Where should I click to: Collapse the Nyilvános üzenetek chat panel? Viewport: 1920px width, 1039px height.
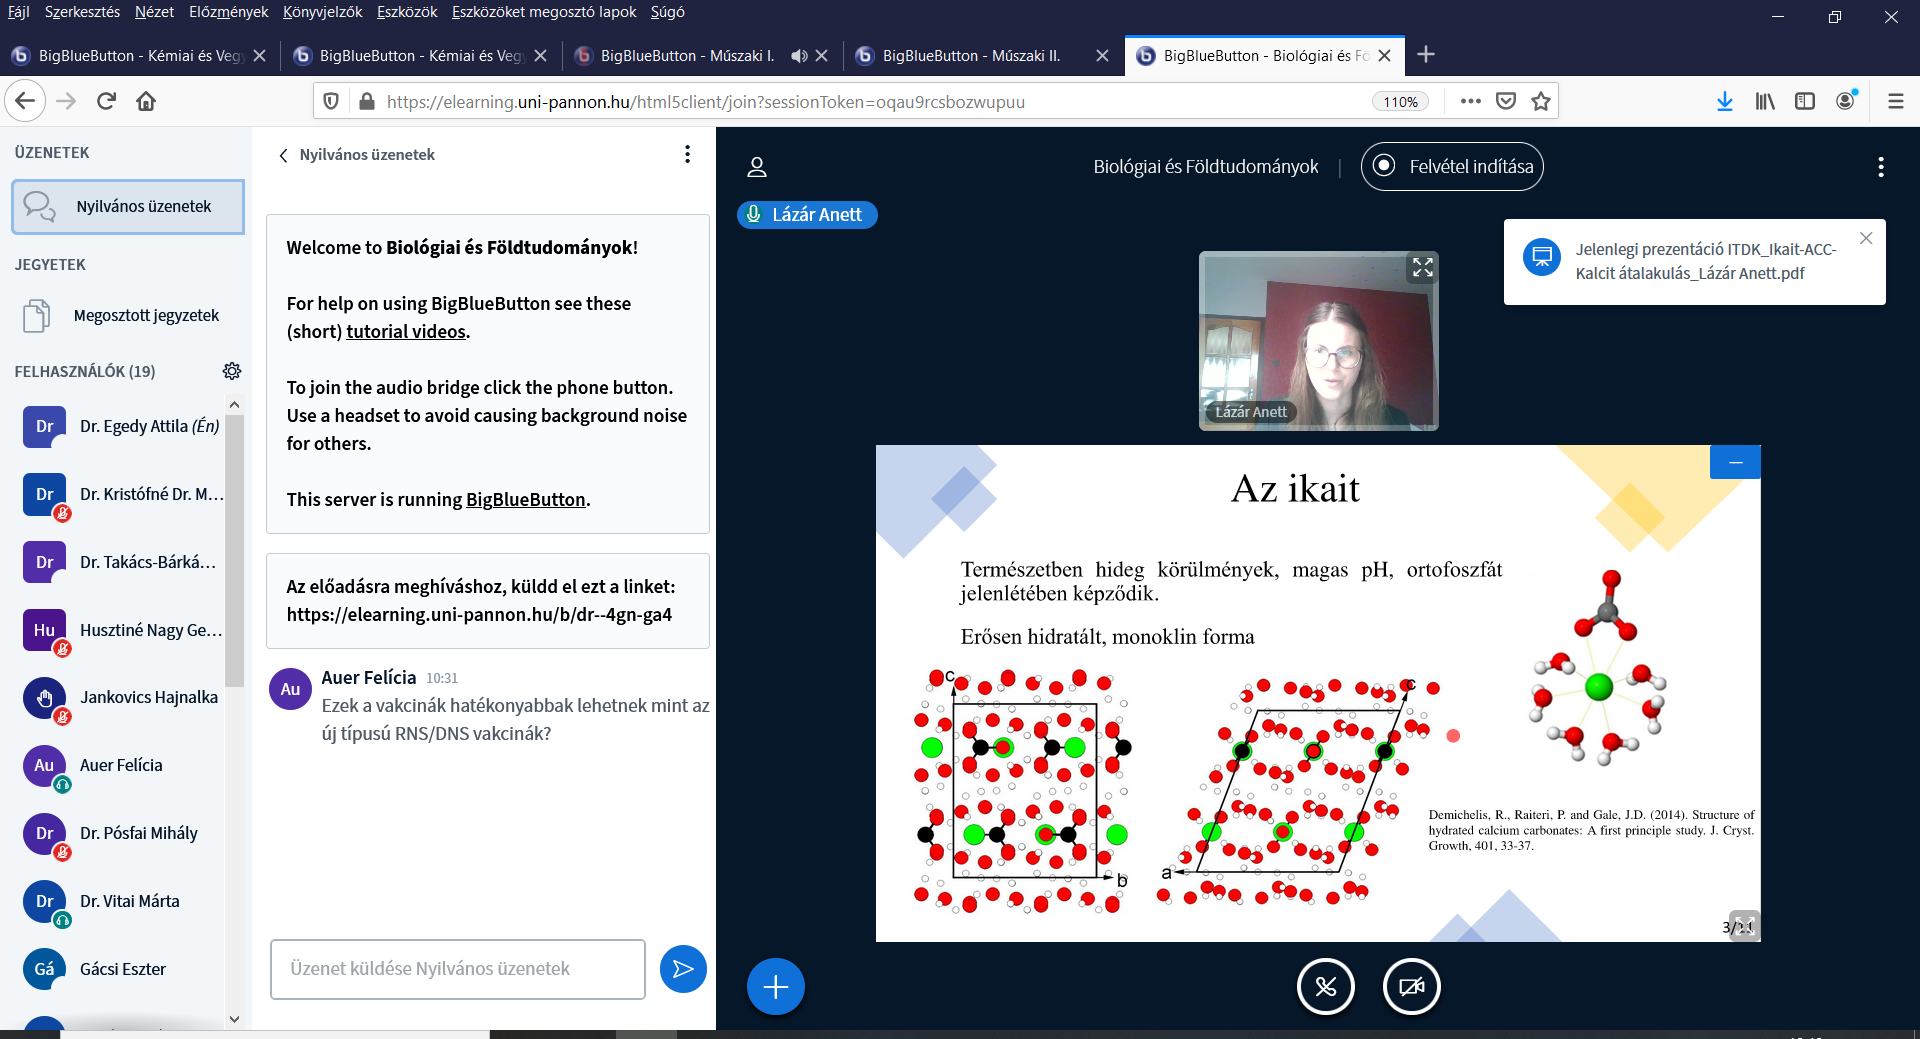point(284,155)
